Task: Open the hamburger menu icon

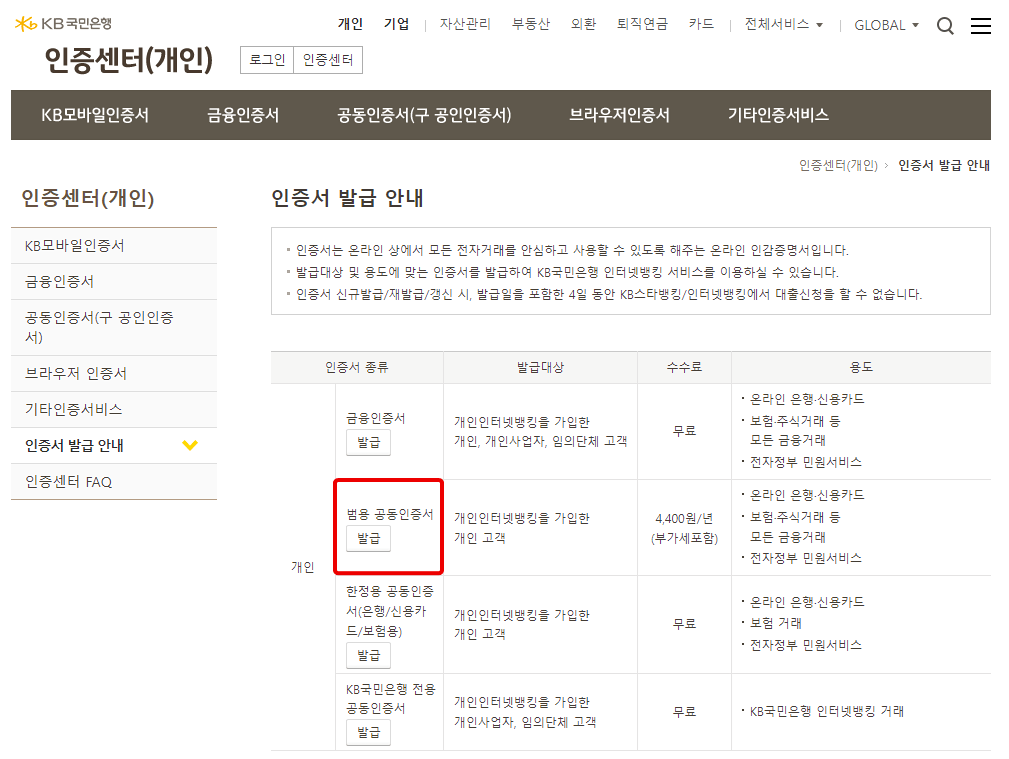Action: (x=981, y=26)
